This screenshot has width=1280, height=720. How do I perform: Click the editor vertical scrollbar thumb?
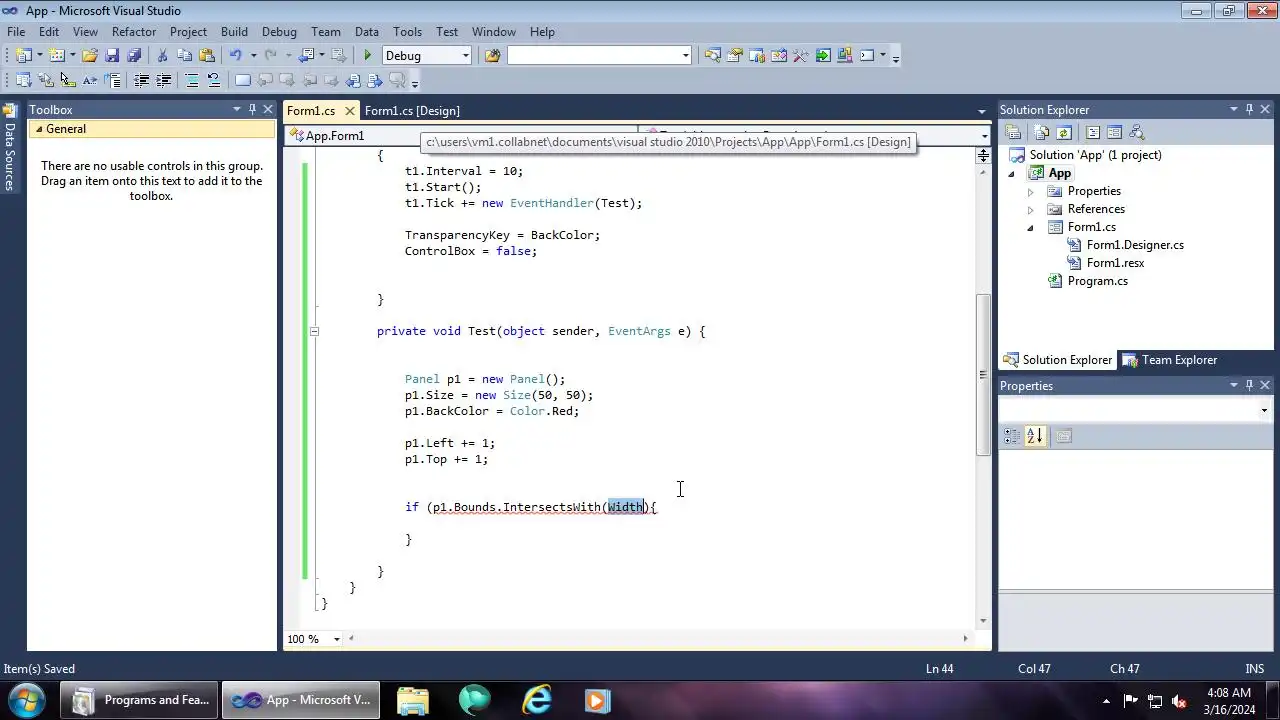tap(984, 375)
